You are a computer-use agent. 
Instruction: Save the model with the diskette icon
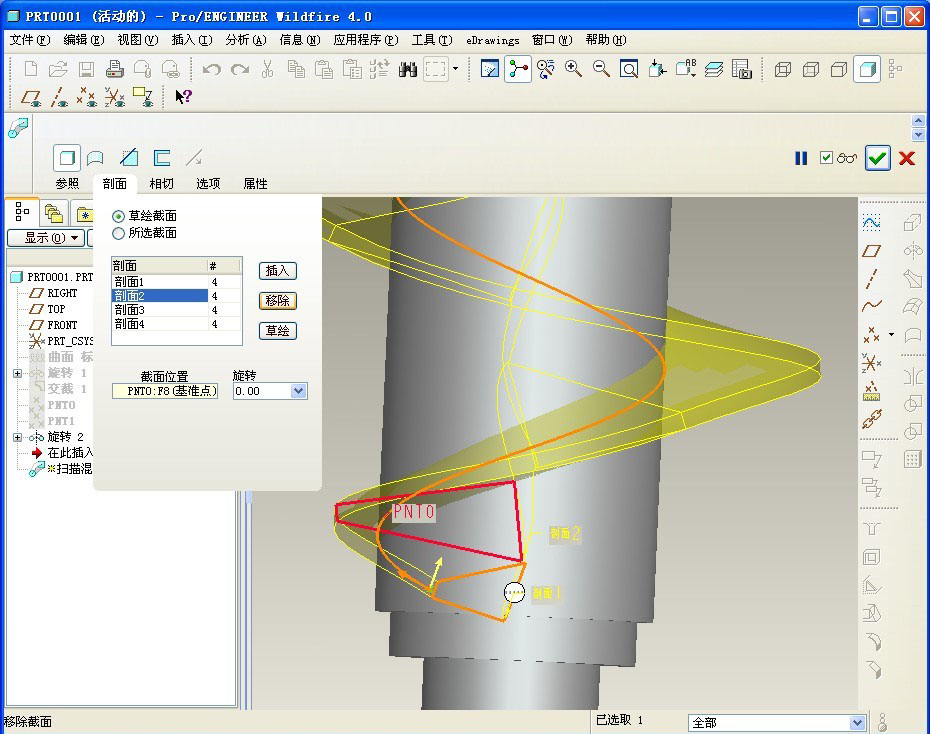pos(86,69)
